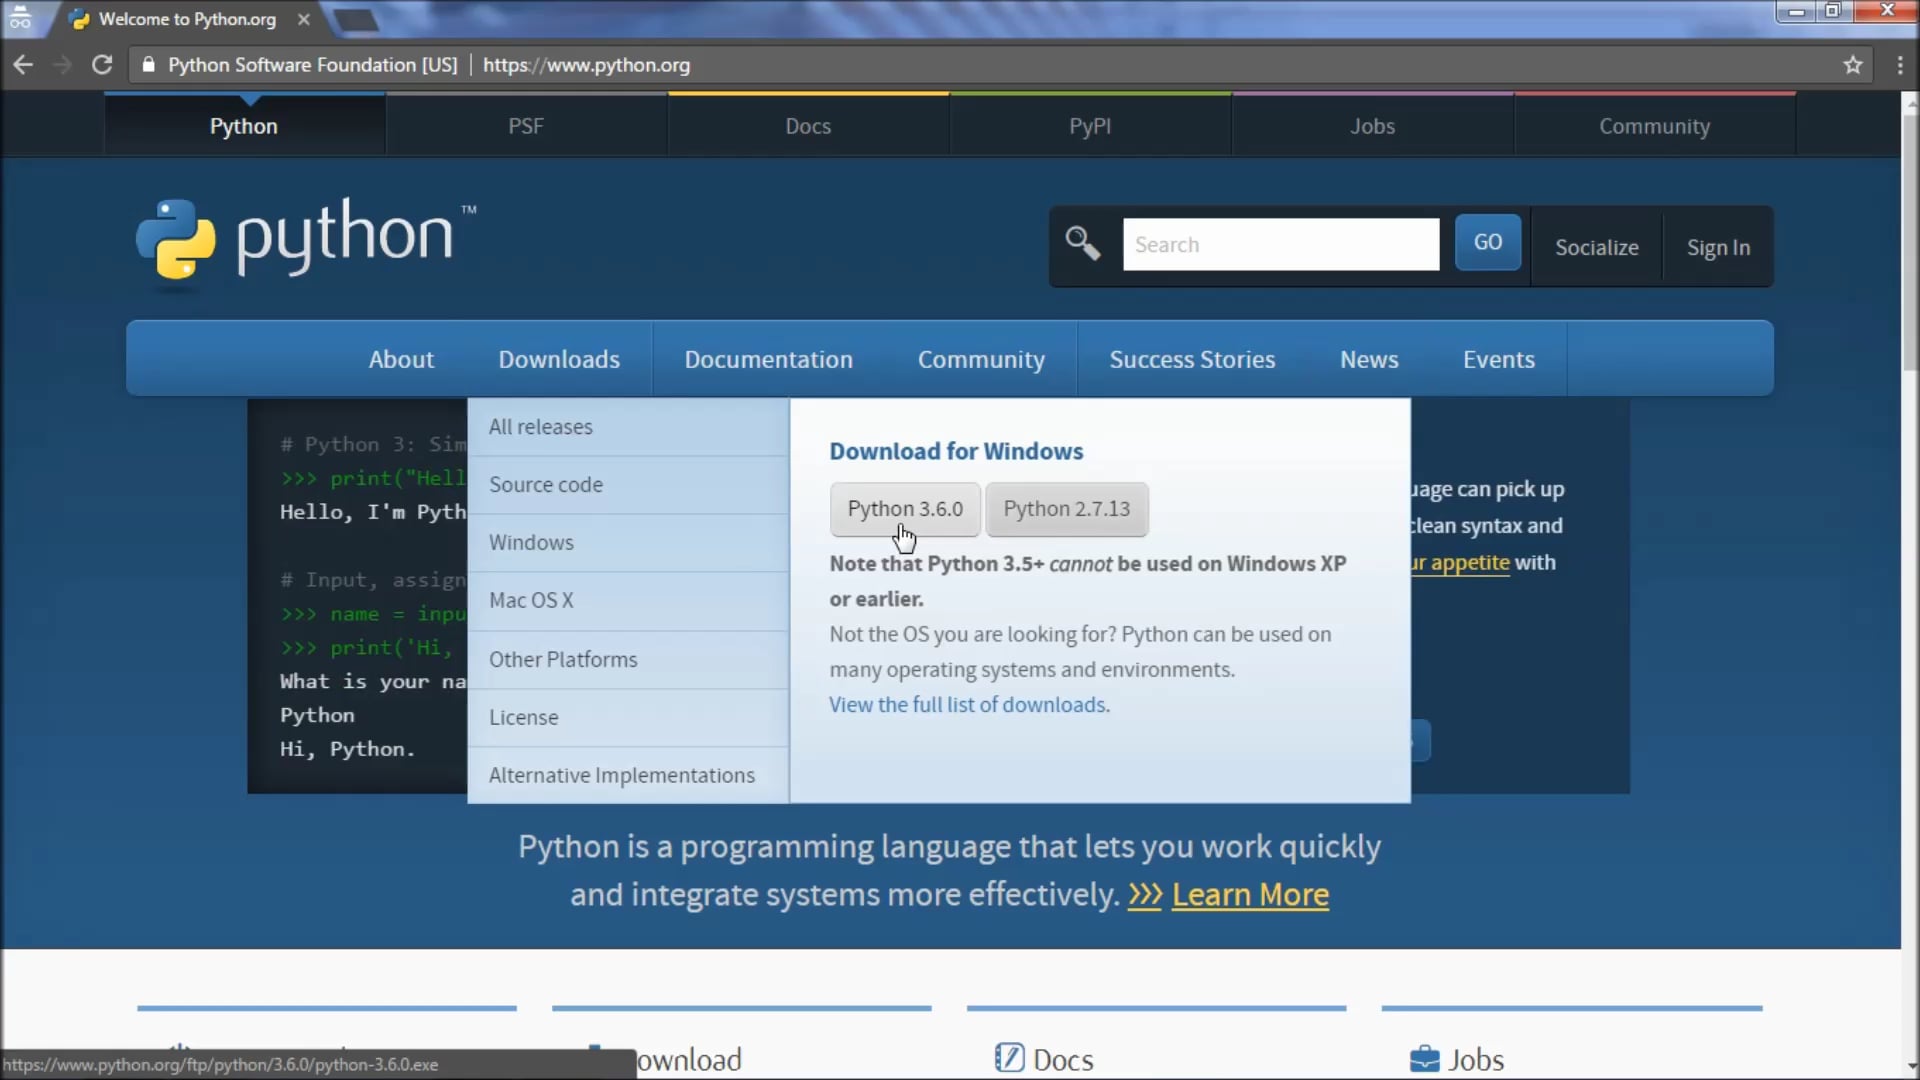Reload the current page
This screenshot has width=1920, height=1080.
coord(101,64)
